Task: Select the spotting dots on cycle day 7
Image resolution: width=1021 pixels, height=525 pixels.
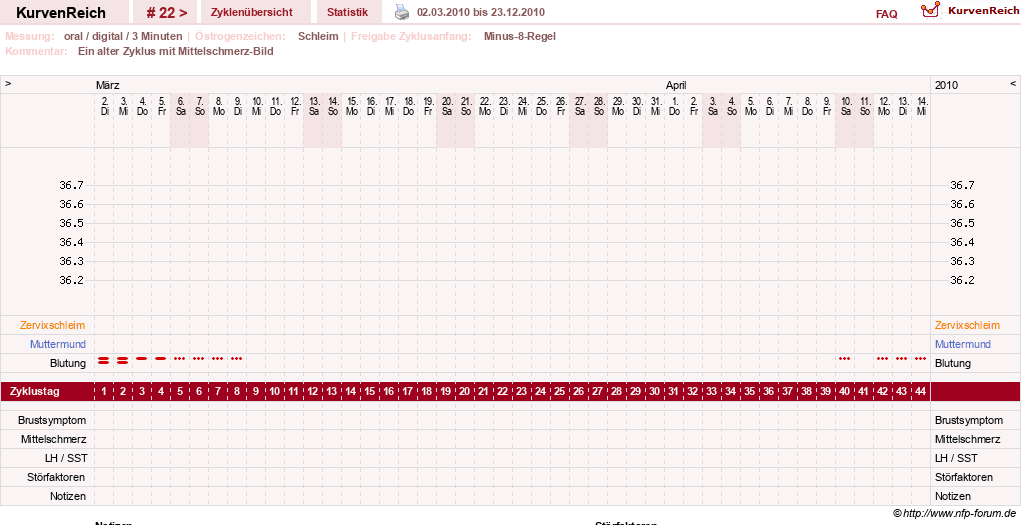Action: (x=217, y=358)
